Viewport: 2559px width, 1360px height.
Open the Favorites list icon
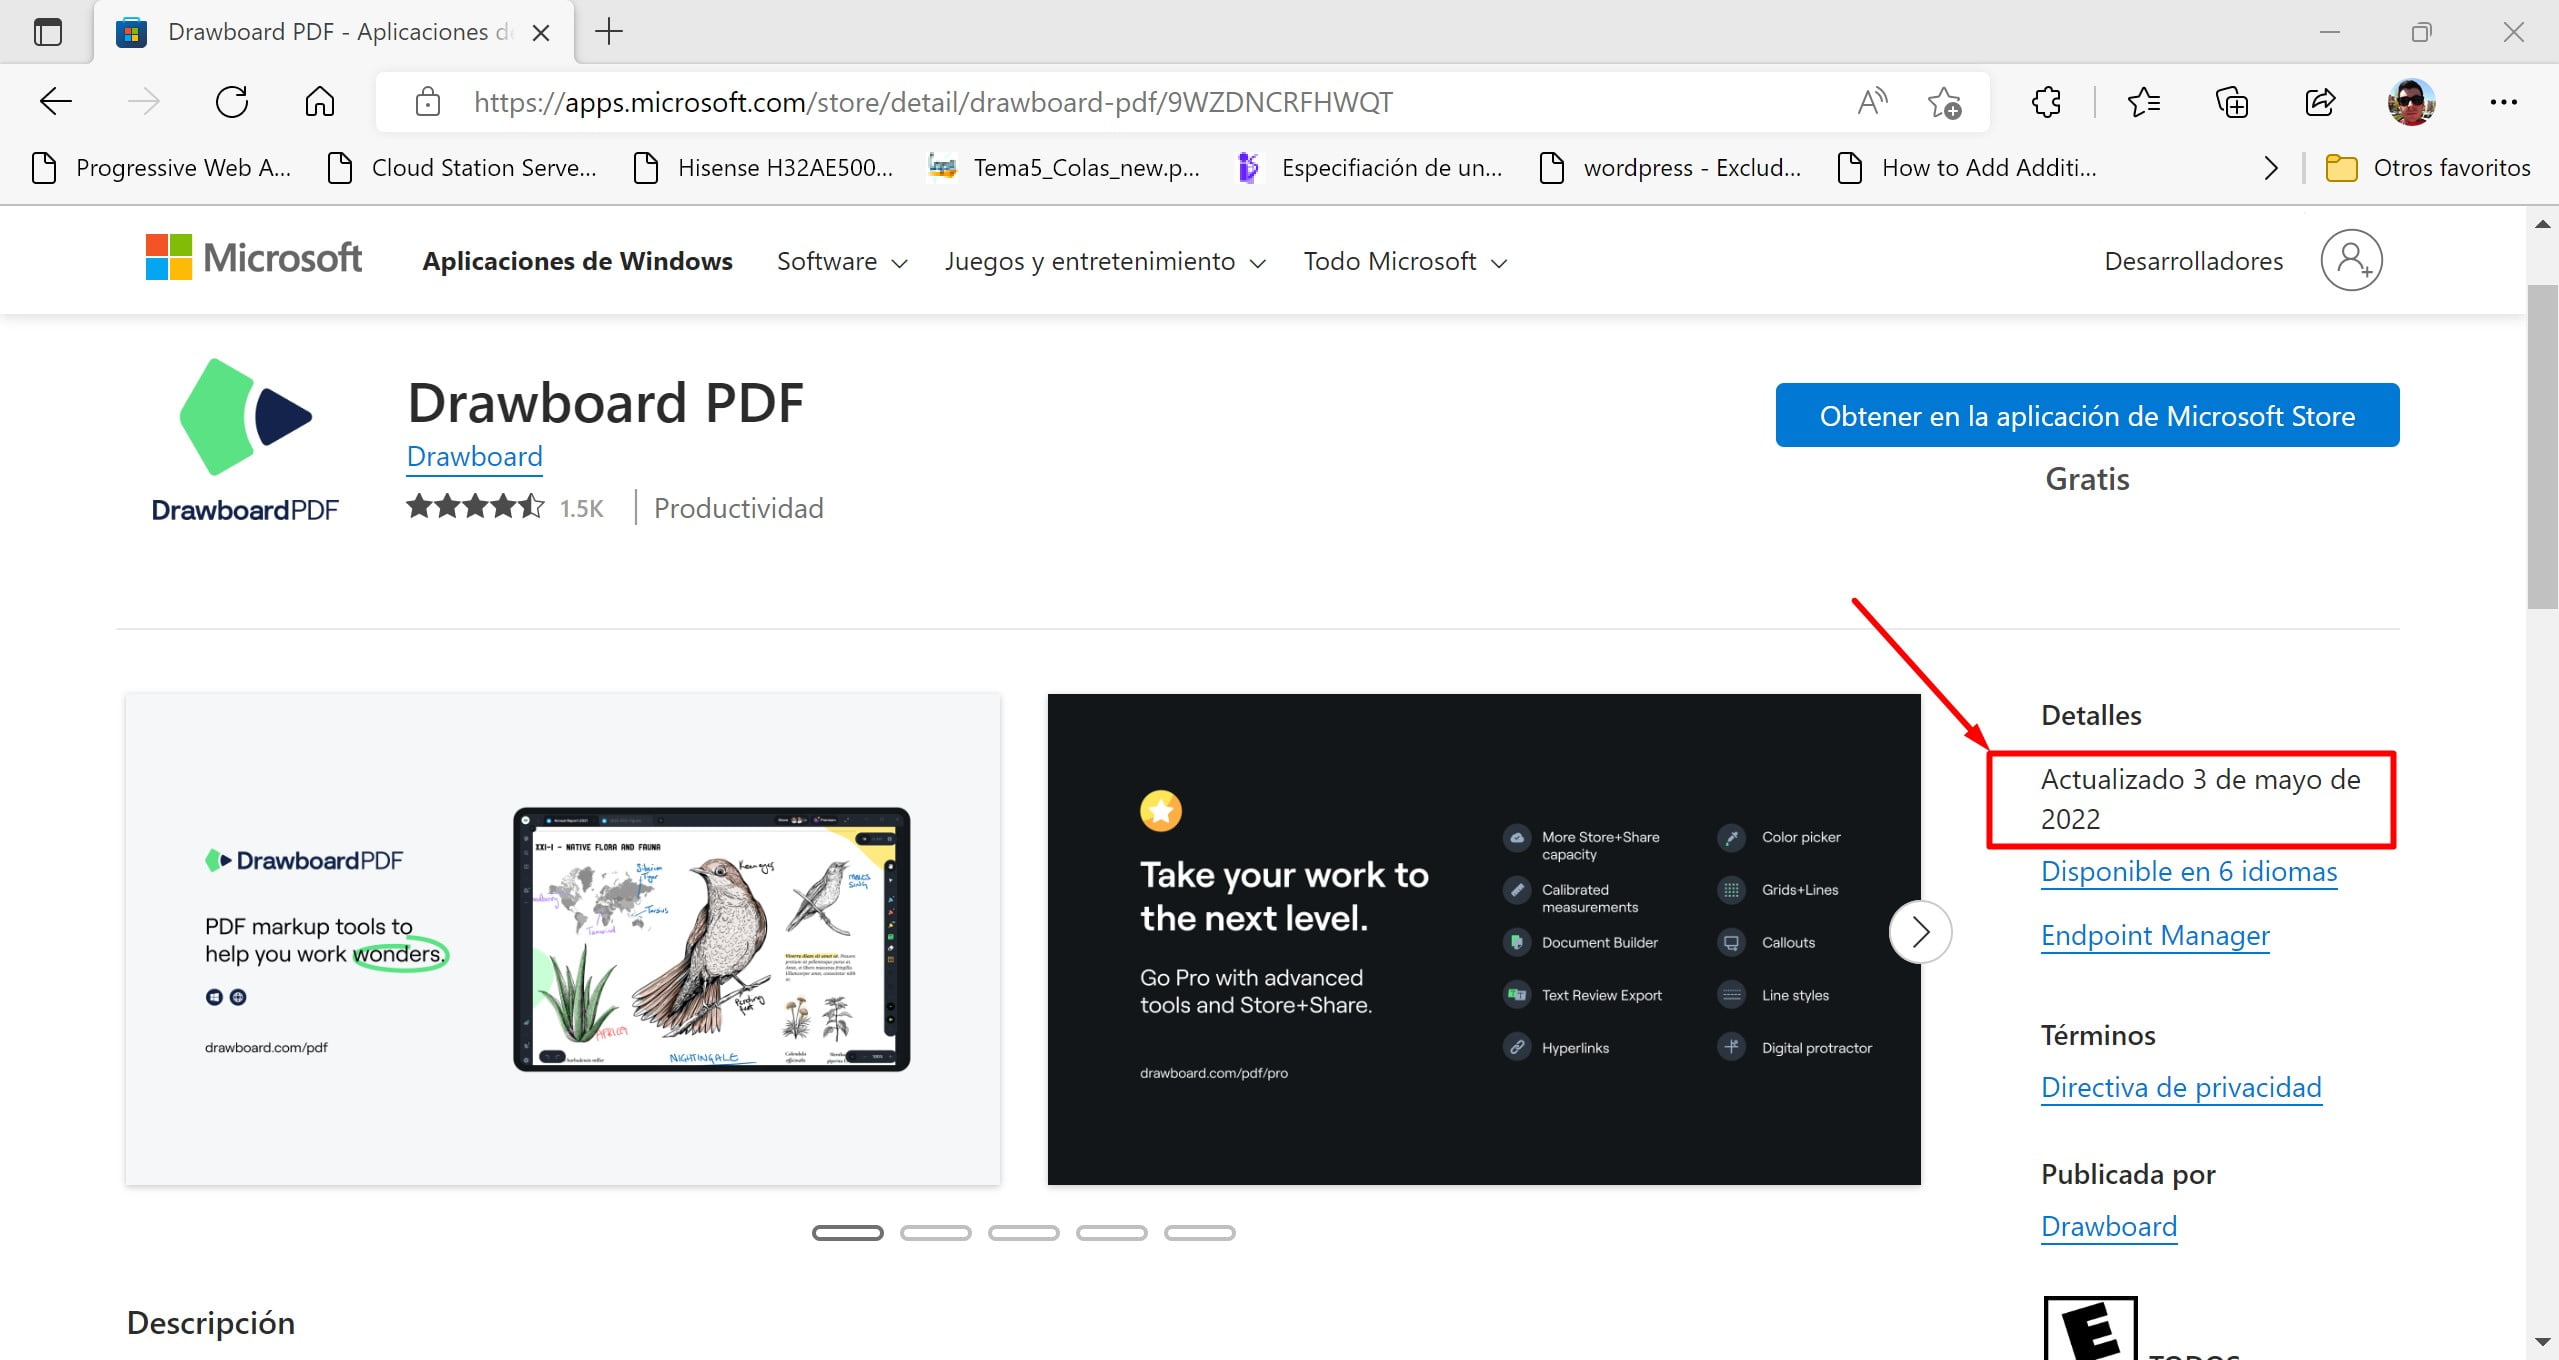click(2144, 102)
